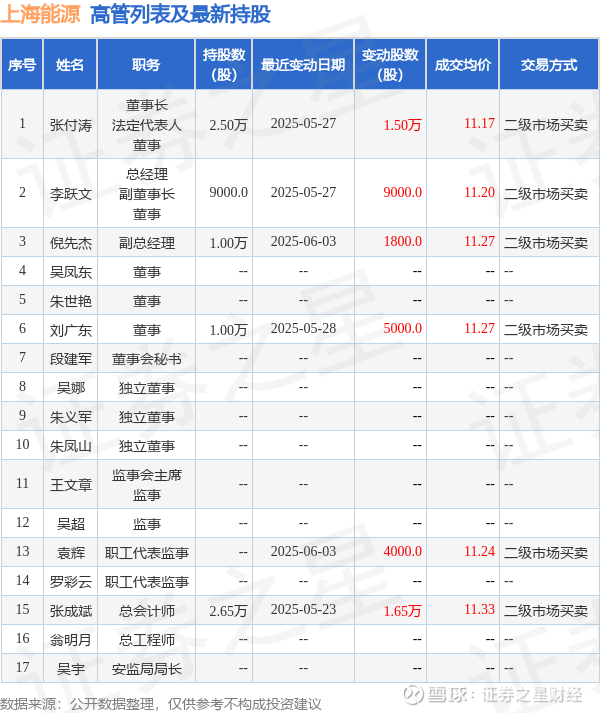Click the average price 11.17
The width and height of the screenshot is (600, 713).
coord(479,124)
